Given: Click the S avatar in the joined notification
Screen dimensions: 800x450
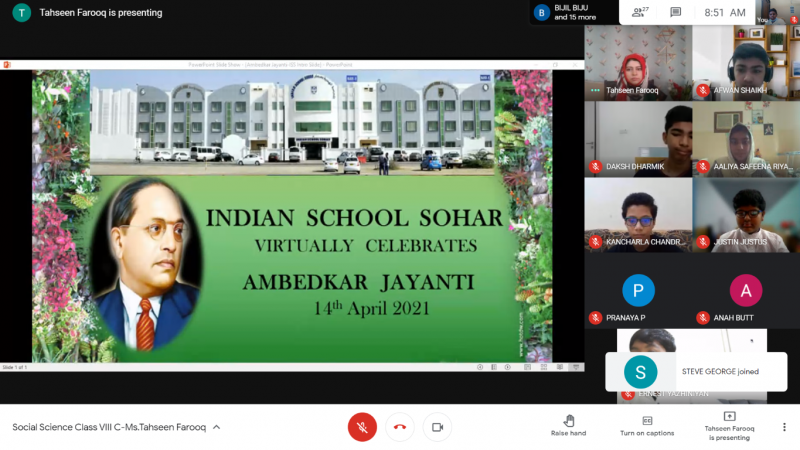Looking at the screenshot, I should click(x=640, y=372).
